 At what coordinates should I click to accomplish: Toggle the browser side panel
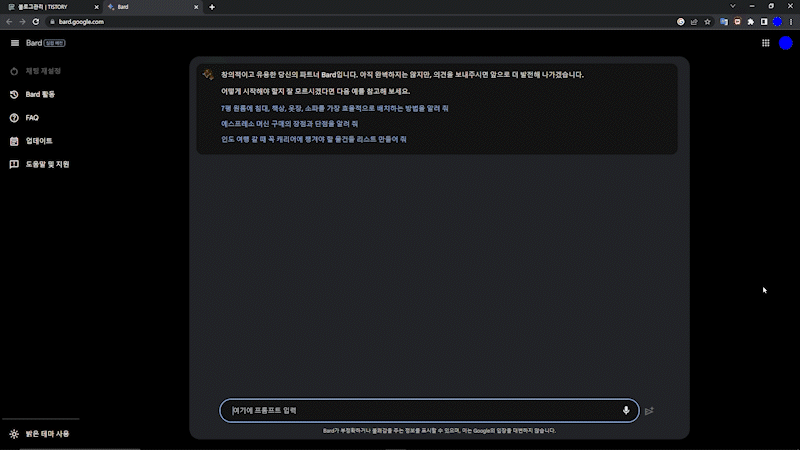764,22
